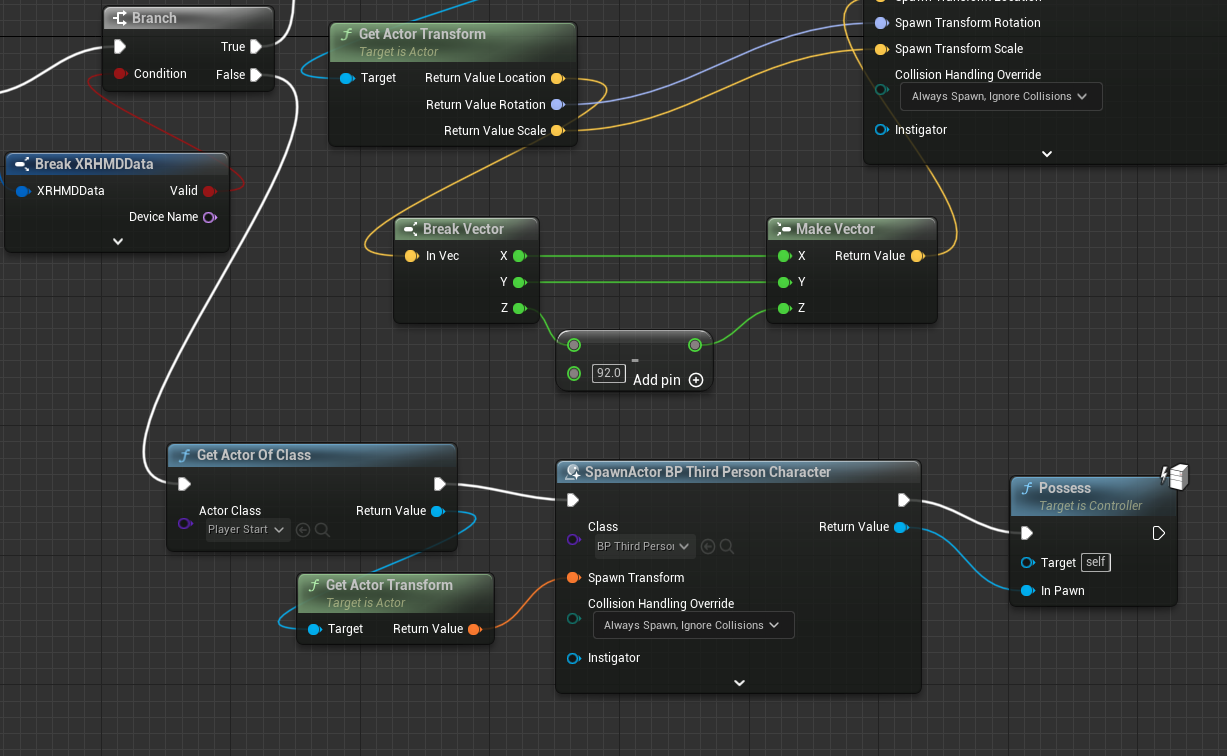Click browse magnifier icon beside Player Start
Viewport: 1227px width, 756px height.
[322, 530]
